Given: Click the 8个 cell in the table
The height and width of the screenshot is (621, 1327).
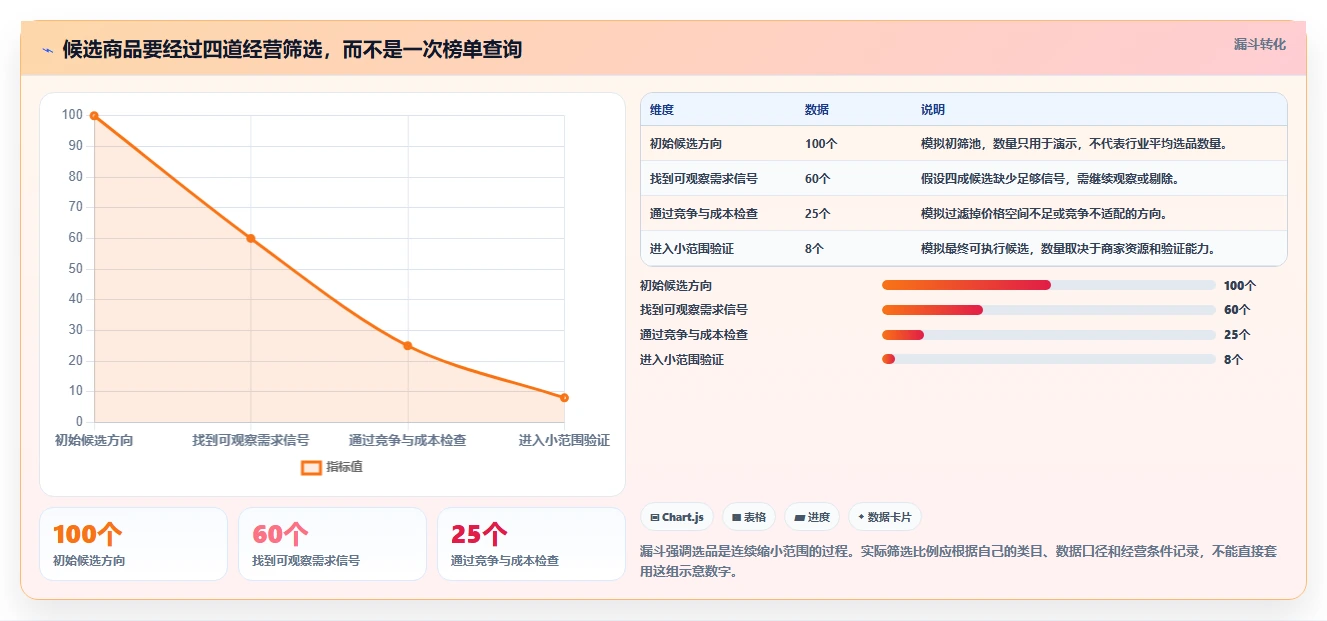Looking at the screenshot, I should tap(814, 249).
